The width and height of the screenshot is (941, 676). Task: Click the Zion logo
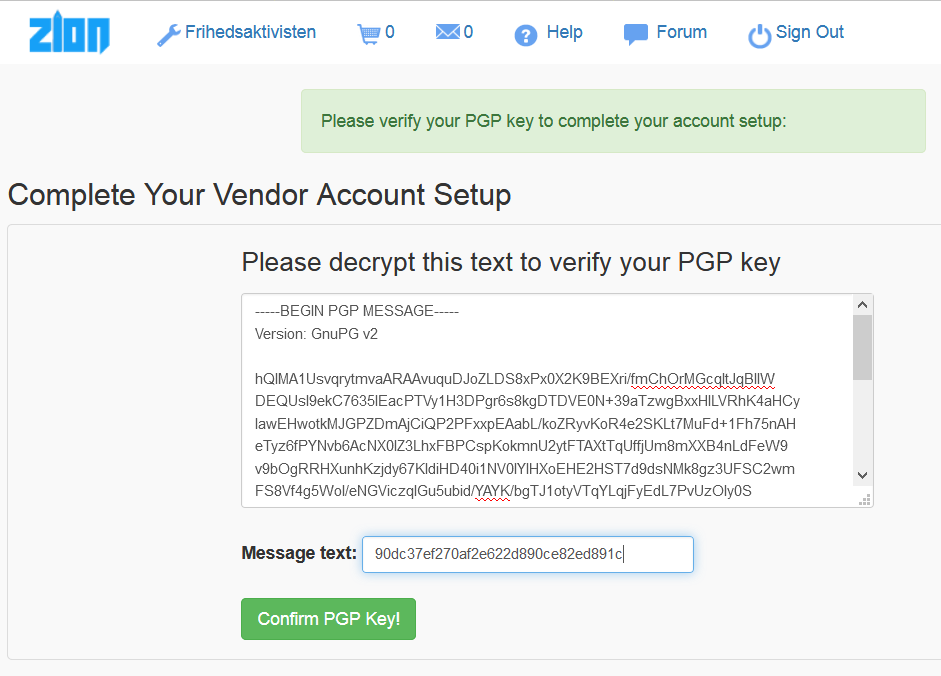(x=69, y=33)
